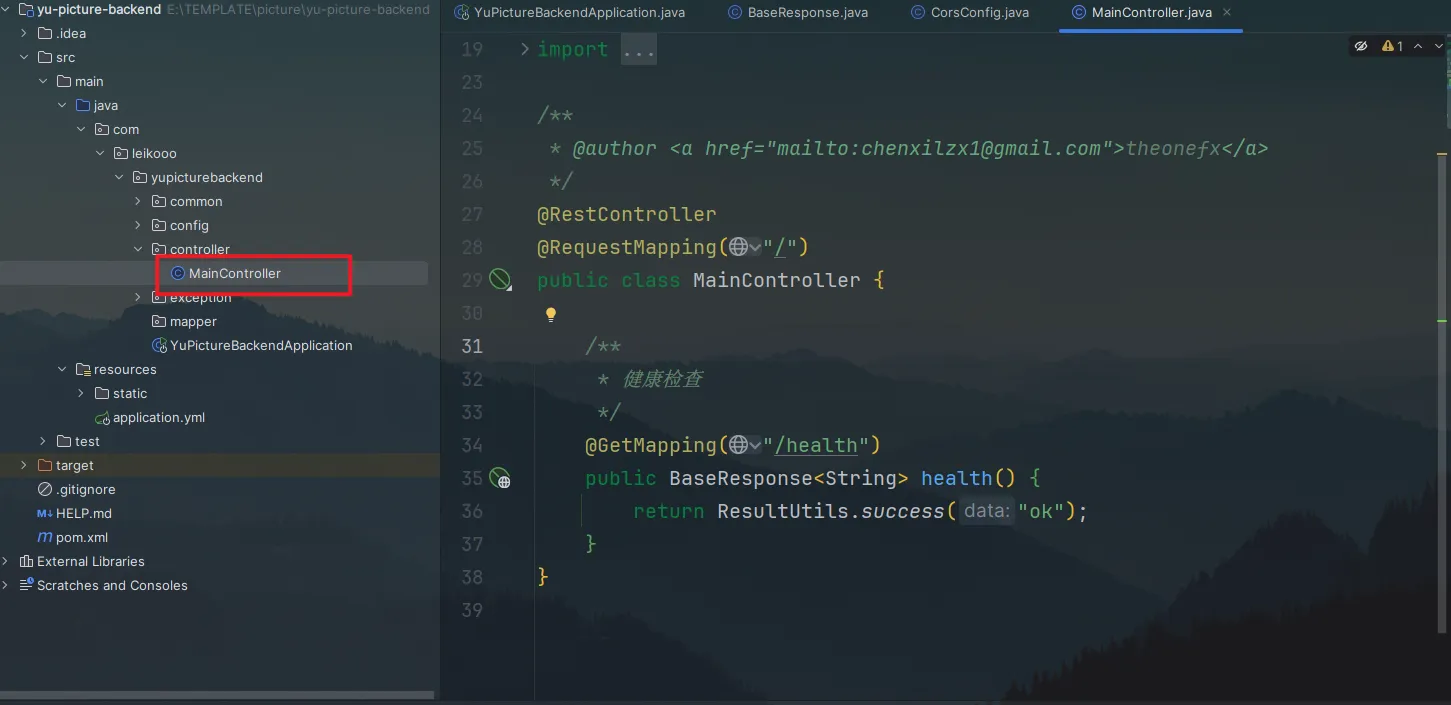Expand the common package folder
The width and height of the screenshot is (1451, 705).
[139, 201]
